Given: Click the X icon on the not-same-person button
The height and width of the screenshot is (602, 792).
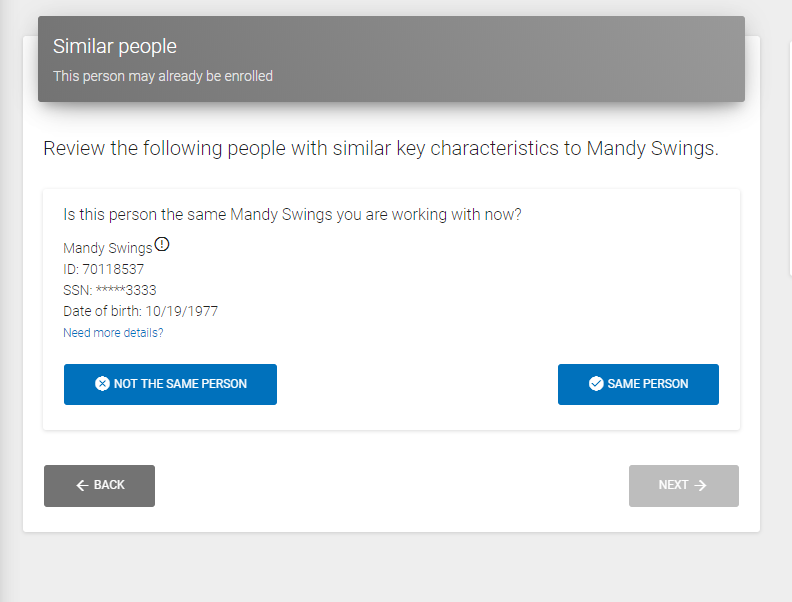Looking at the screenshot, I should [x=102, y=384].
